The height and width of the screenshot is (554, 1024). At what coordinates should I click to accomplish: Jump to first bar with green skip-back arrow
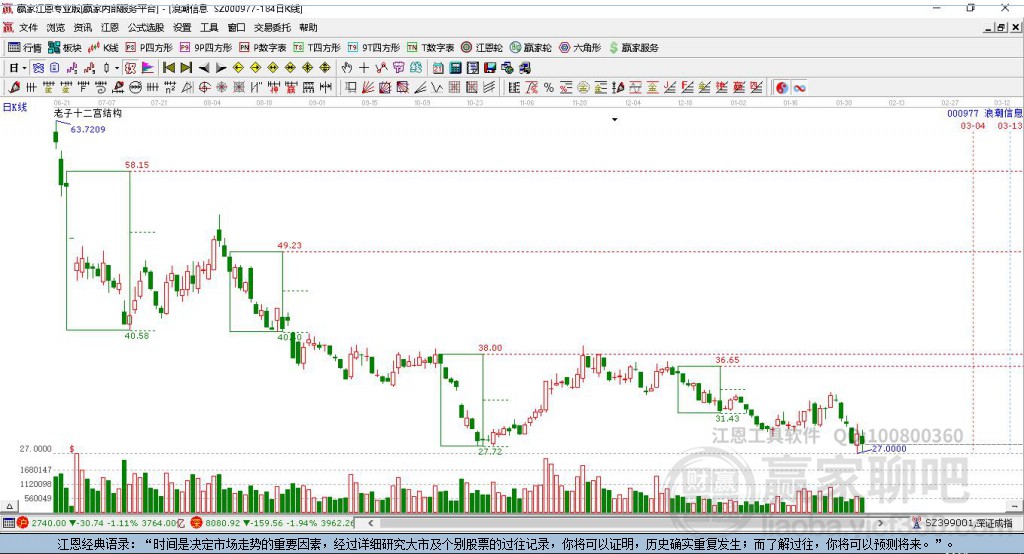click(168, 68)
